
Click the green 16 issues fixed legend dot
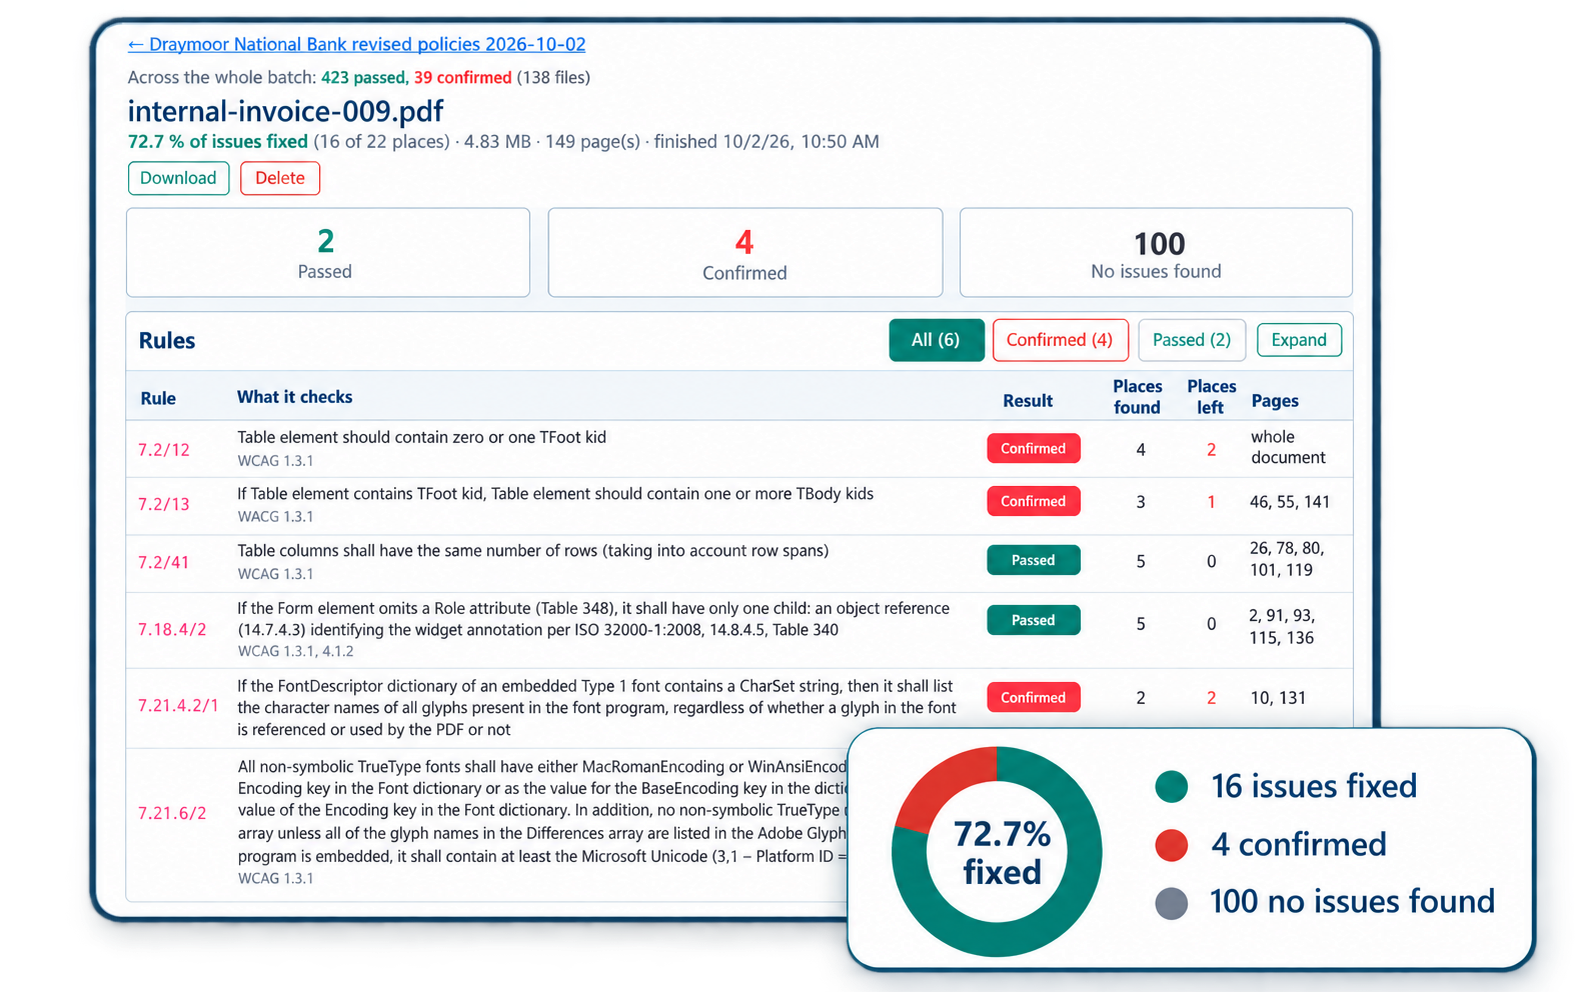point(1171,787)
